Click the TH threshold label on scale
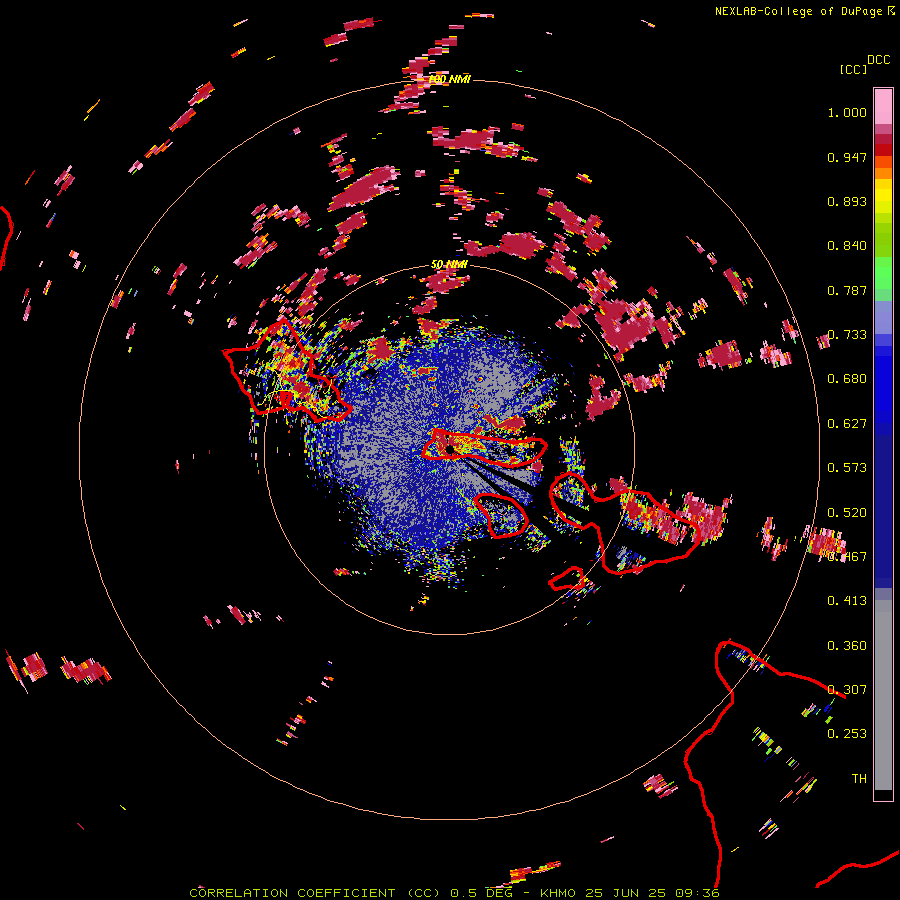 (859, 779)
